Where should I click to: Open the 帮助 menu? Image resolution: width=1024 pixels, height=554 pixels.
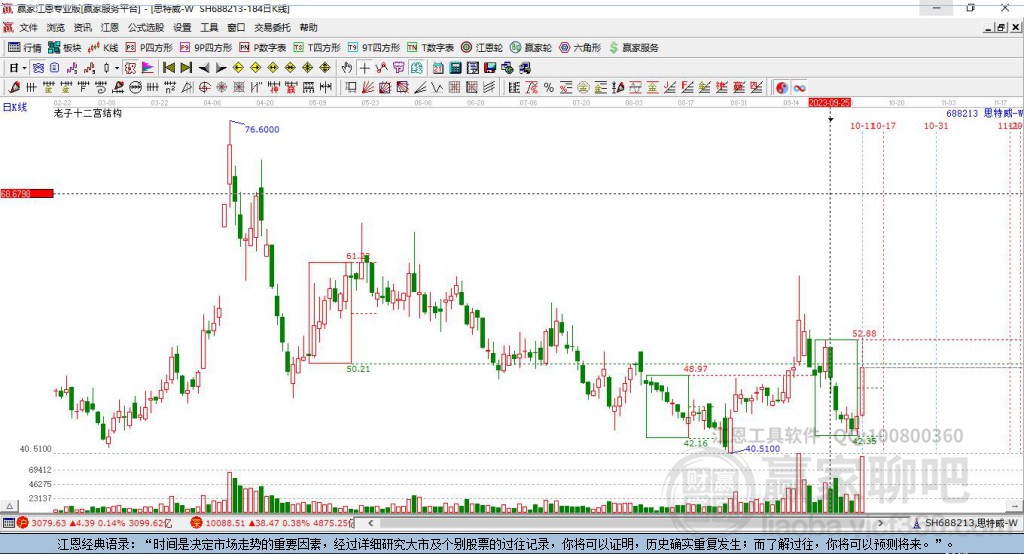[x=308, y=27]
